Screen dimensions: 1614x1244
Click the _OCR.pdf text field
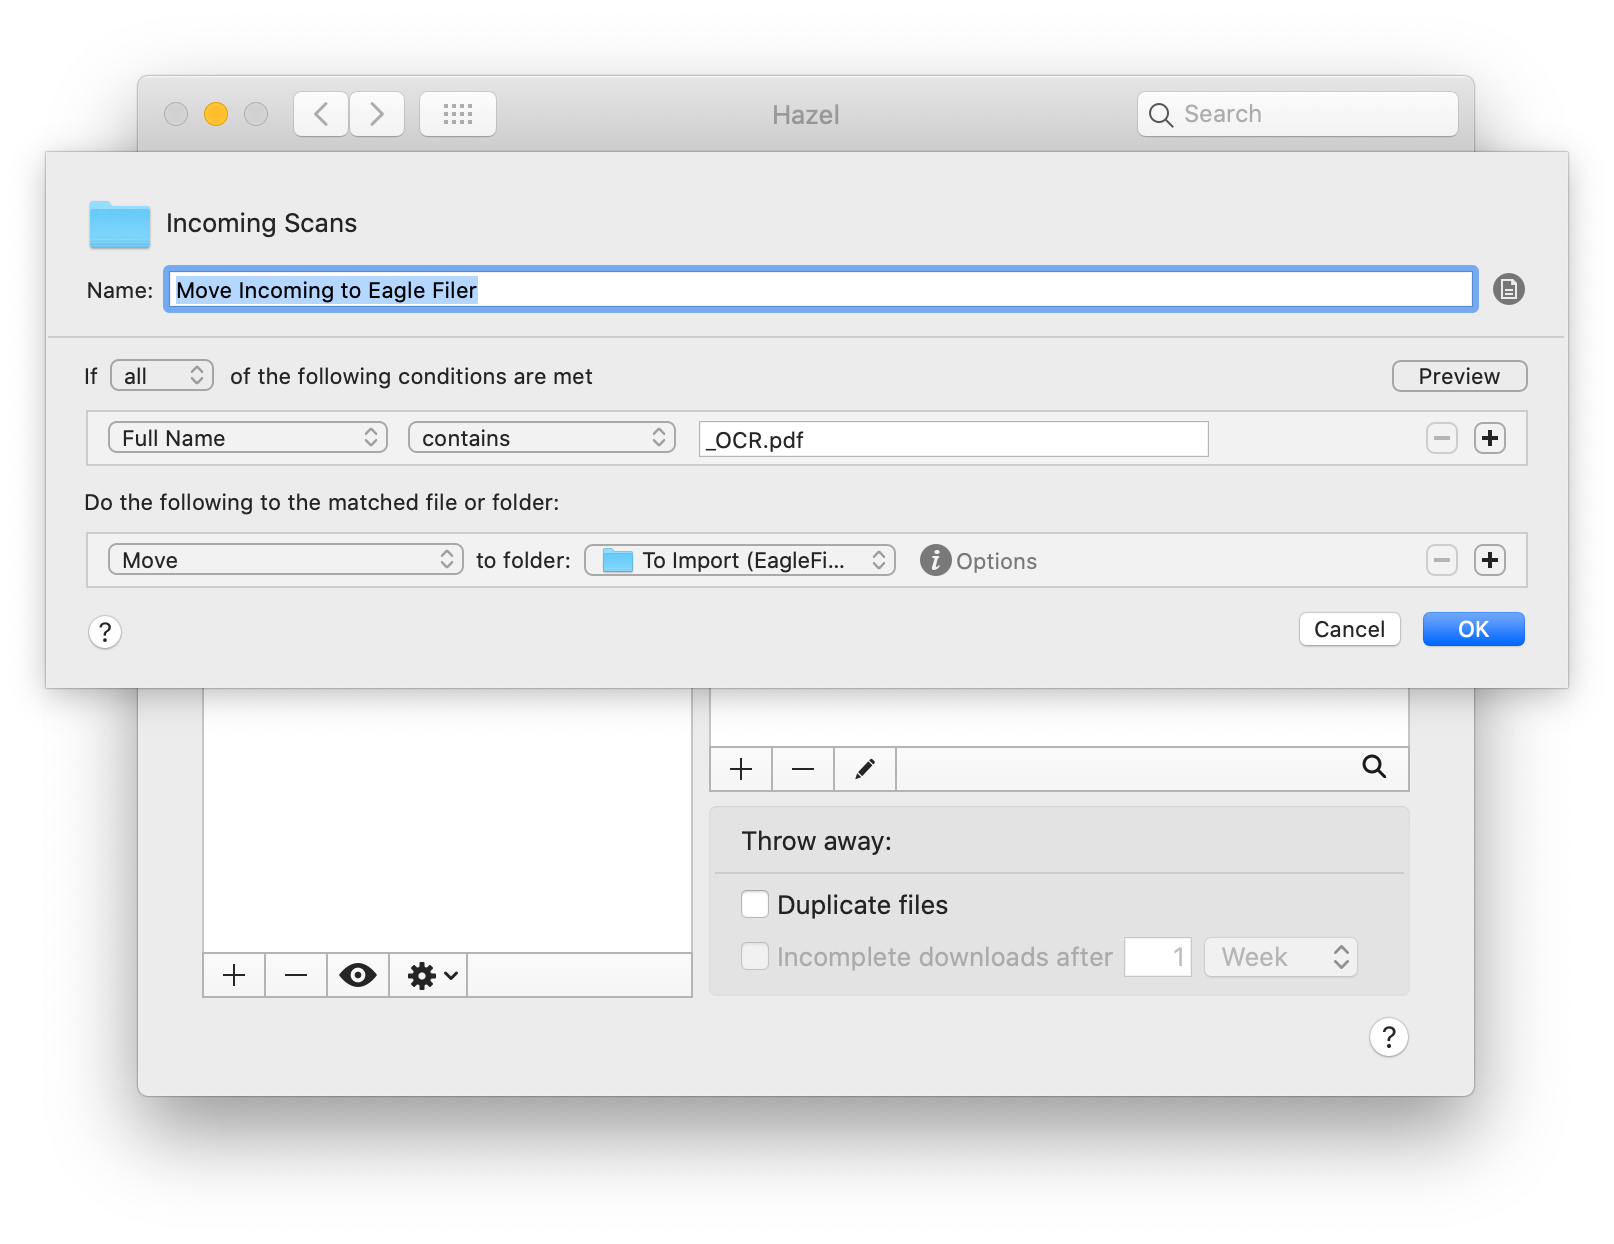pyautogui.click(x=953, y=439)
